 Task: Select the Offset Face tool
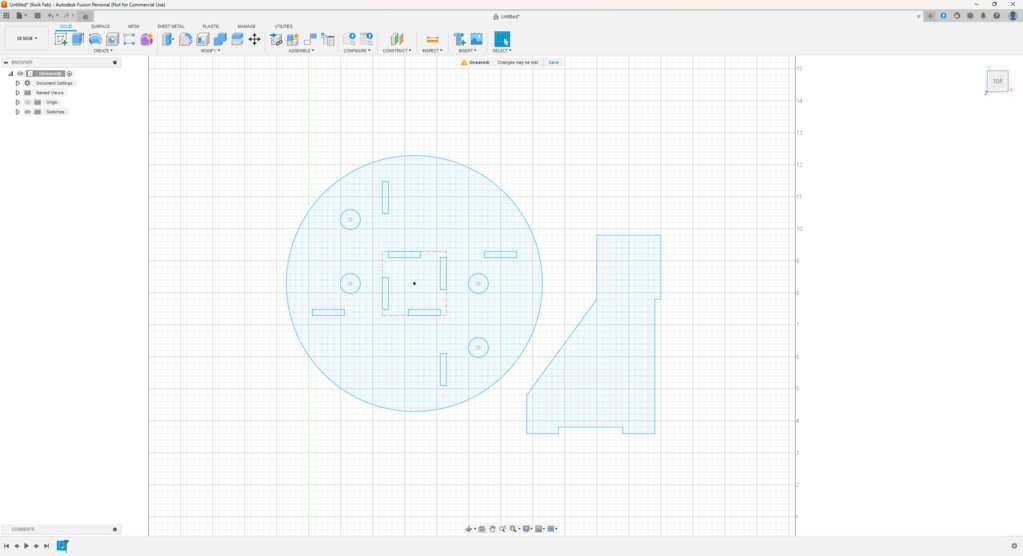pyautogui.click(x=237, y=39)
